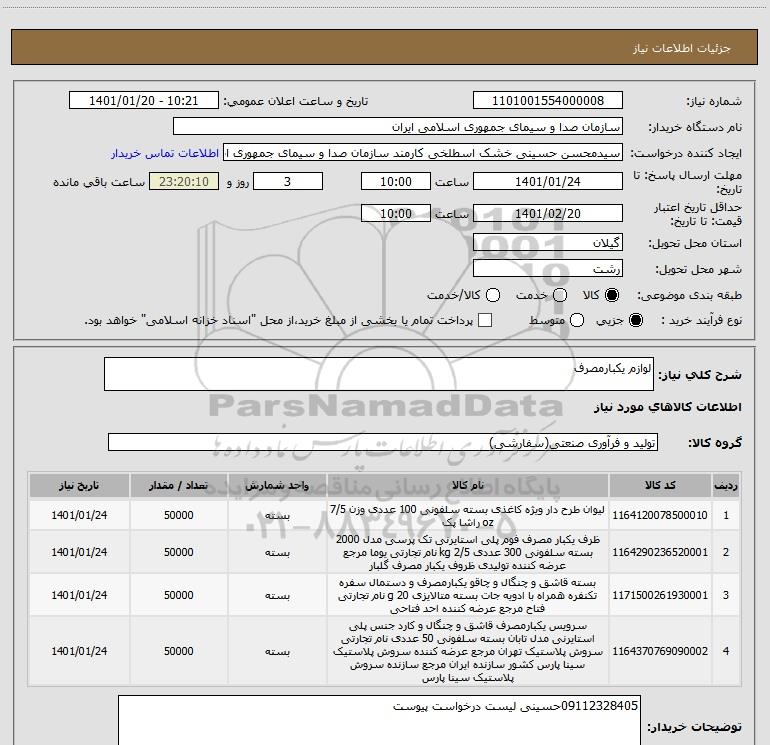Click the remaining days field showing 3
The image size is (770, 745).
click(288, 181)
